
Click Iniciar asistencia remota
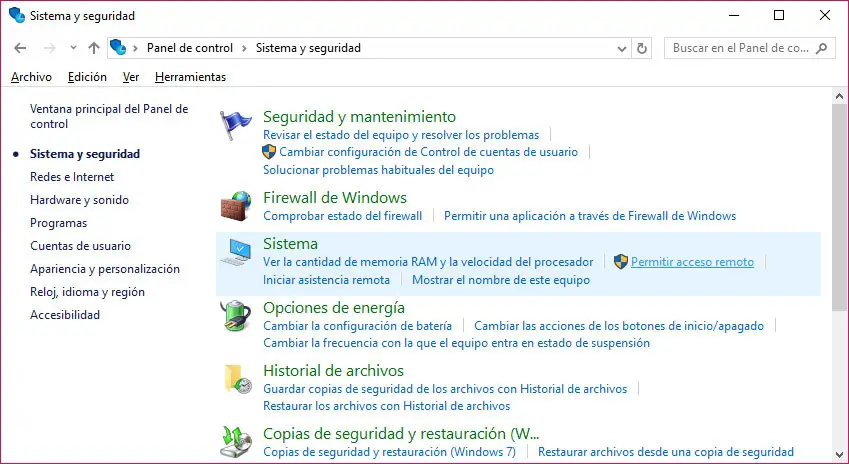click(326, 280)
